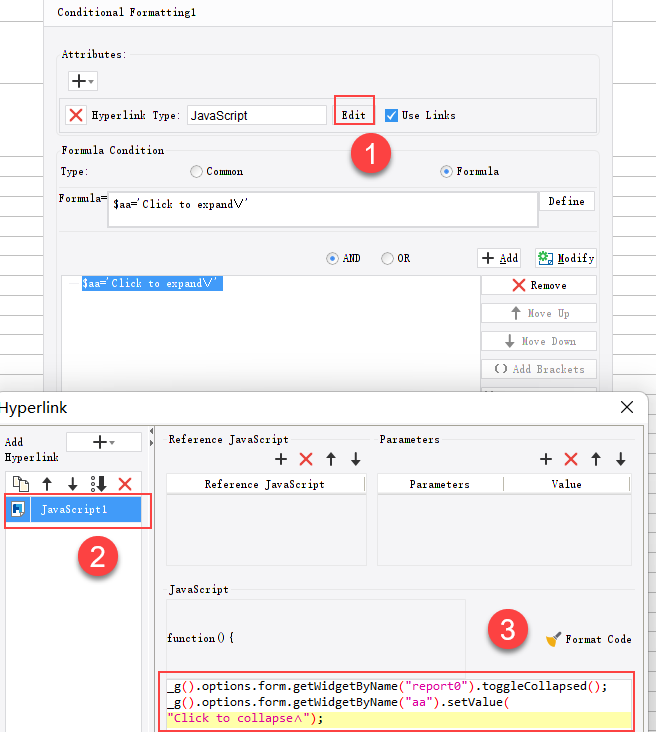Move parameter up

(x=596, y=459)
